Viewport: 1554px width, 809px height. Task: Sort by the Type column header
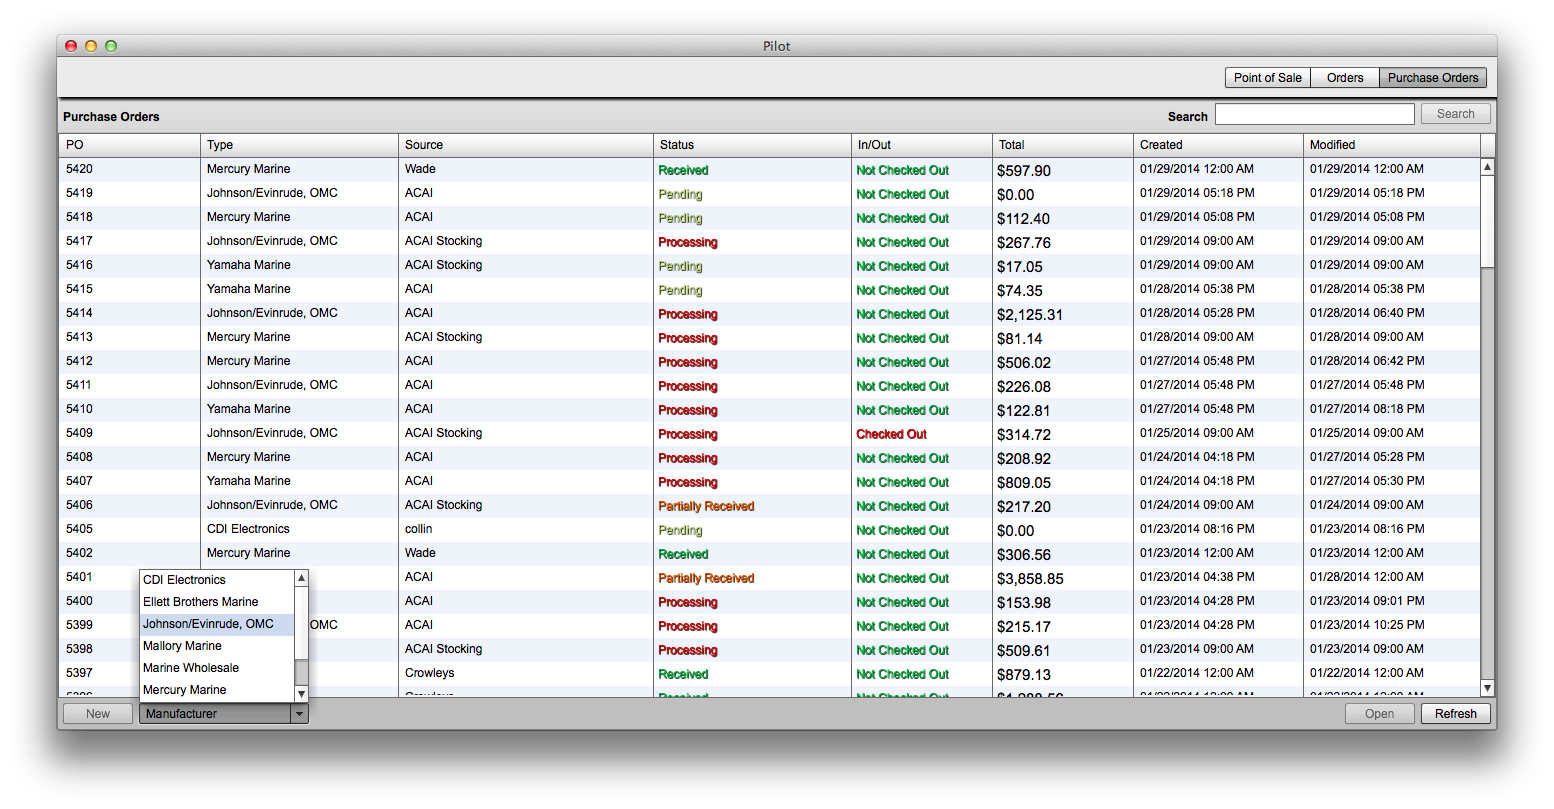(299, 145)
